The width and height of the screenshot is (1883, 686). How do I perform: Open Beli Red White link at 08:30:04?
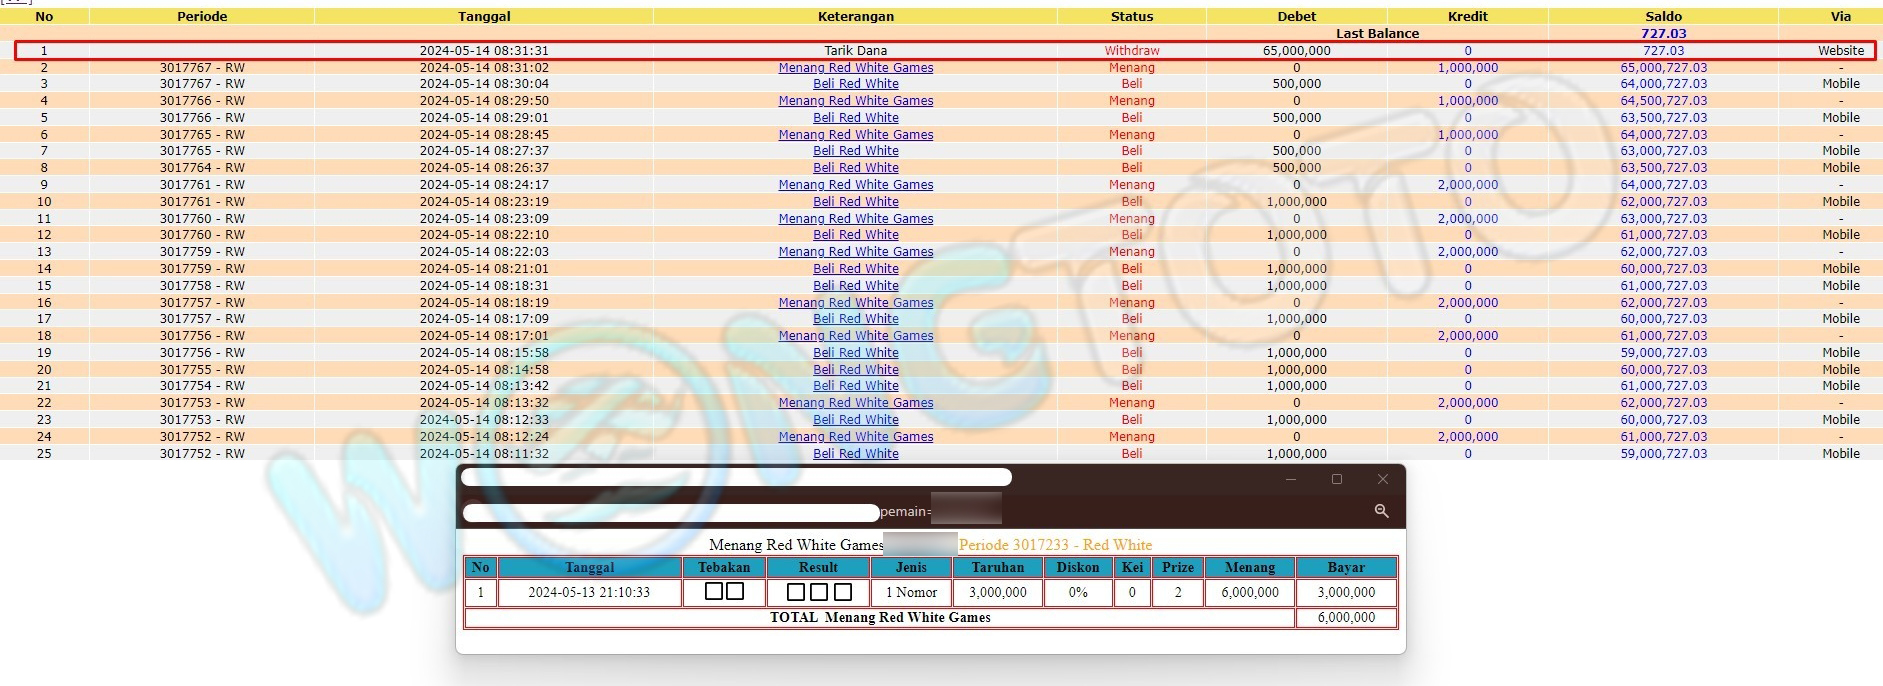click(855, 84)
